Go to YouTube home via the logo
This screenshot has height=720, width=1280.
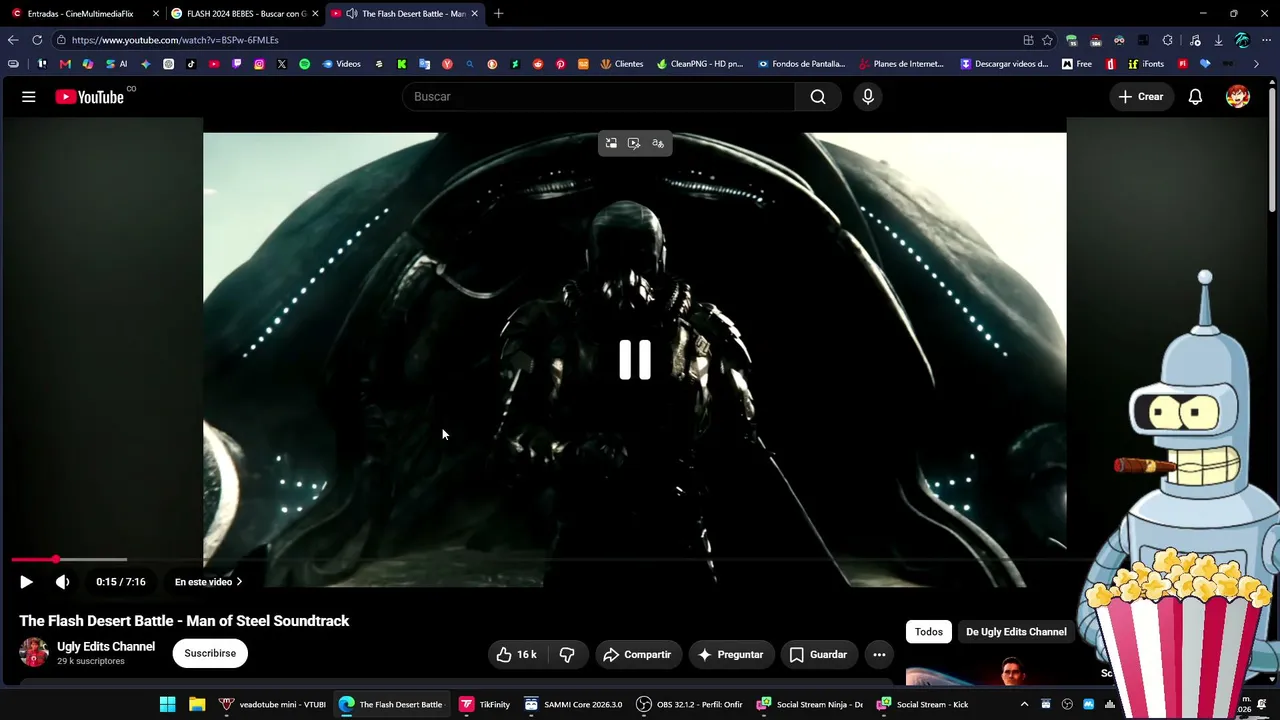pyautogui.click(x=89, y=97)
